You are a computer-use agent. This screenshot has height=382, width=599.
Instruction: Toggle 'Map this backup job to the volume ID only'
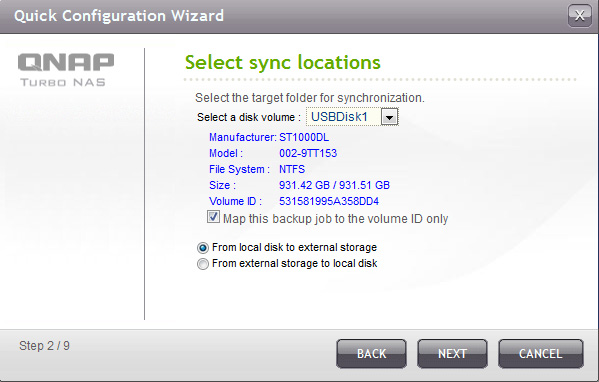[x=213, y=217]
